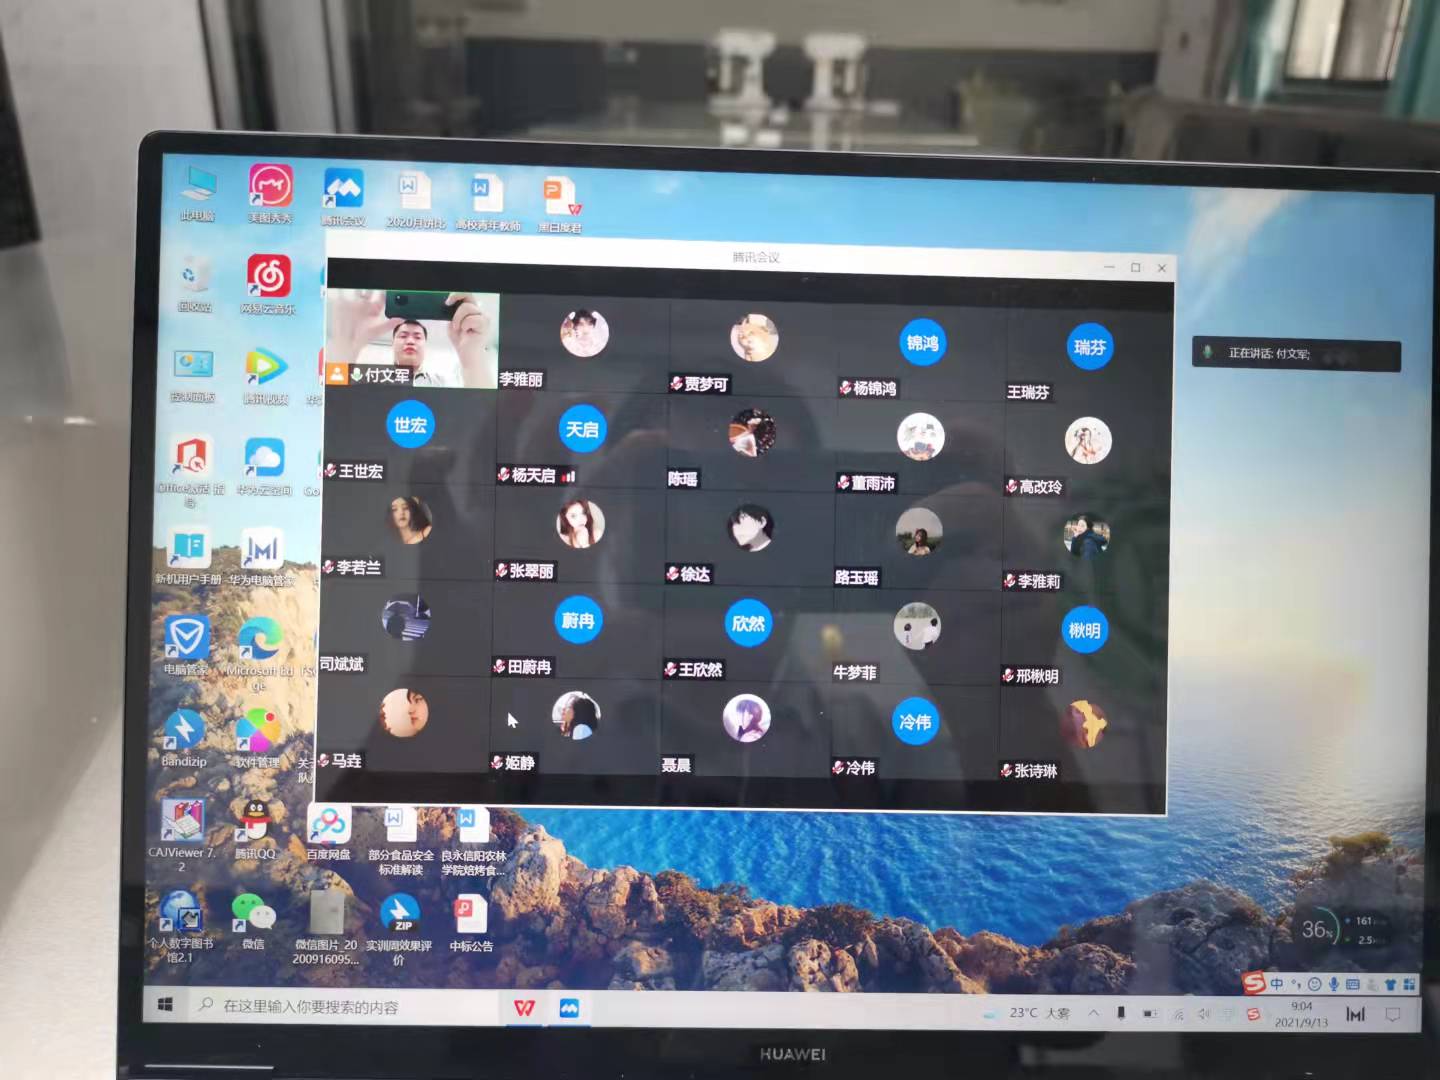Open the Tencent Video desktop shortcut
1440x1080 pixels.
[x=266, y=369]
